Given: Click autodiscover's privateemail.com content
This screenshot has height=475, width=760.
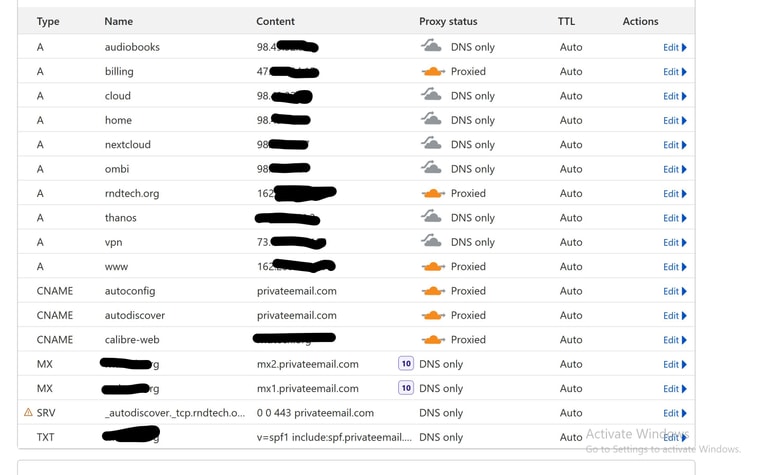Looking at the screenshot, I should (297, 315).
